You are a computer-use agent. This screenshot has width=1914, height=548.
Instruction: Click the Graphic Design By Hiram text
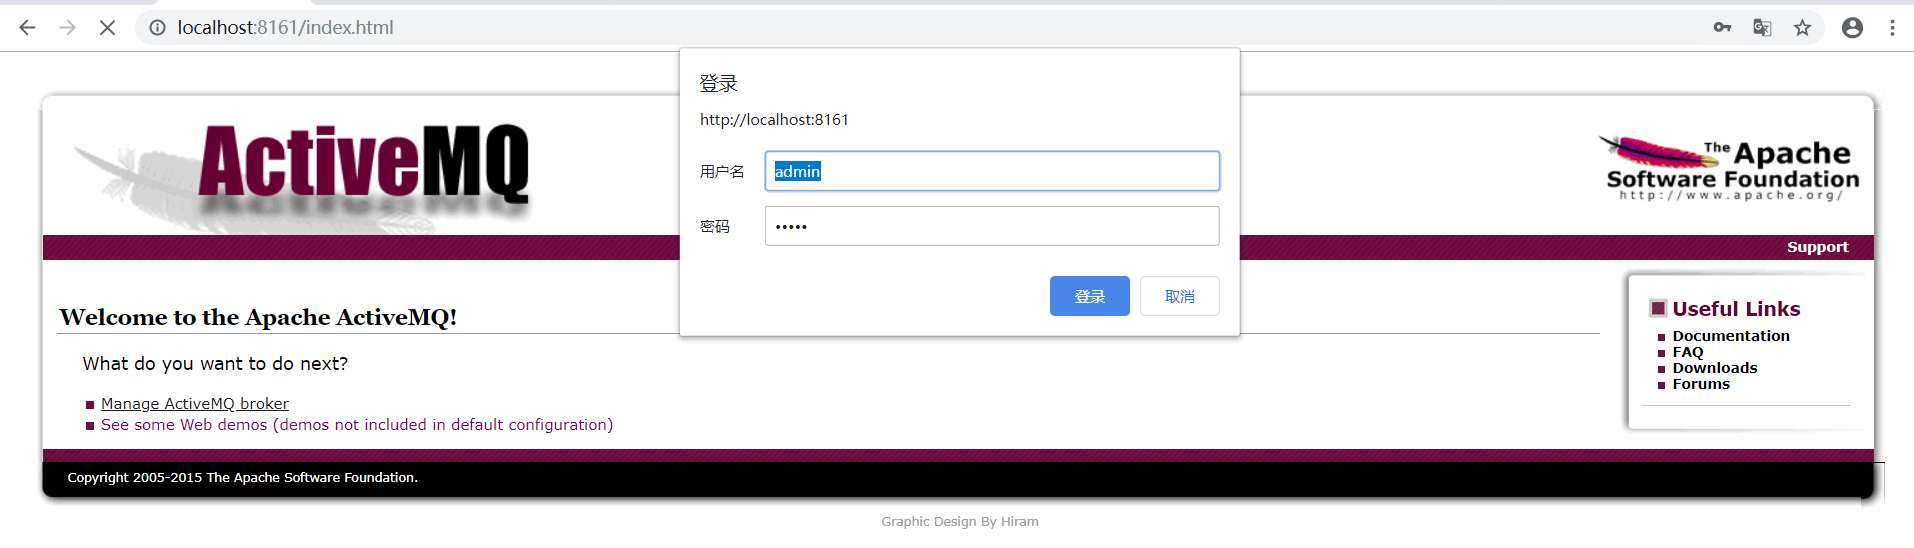point(960,521)
